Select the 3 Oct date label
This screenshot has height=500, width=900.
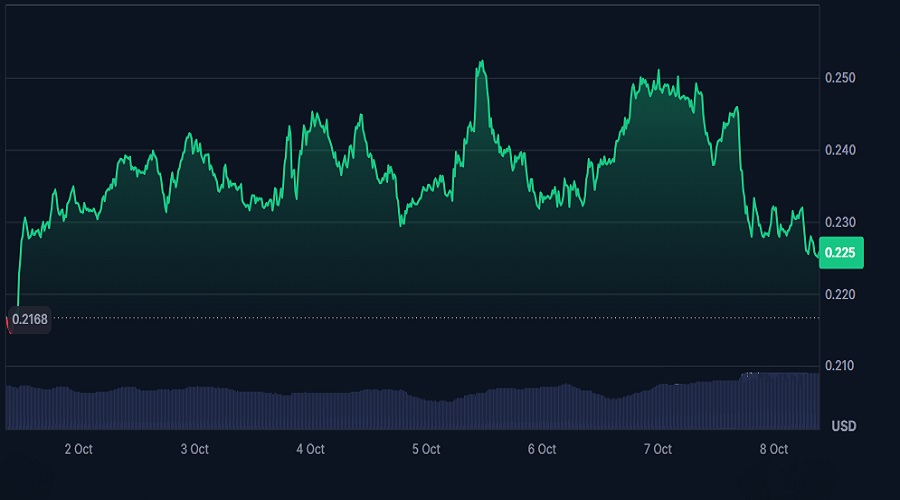pyautogui.click(x=194, y=449)
